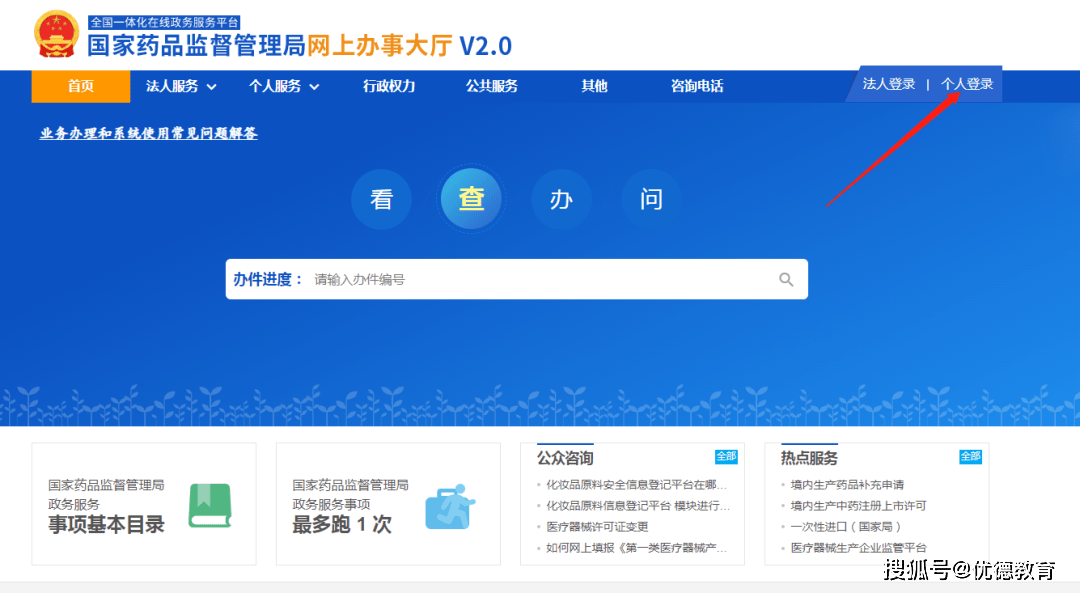Screen dimensions: 1080x593
Task: Focus the 办件编号 input field
Action: (541, 280)
